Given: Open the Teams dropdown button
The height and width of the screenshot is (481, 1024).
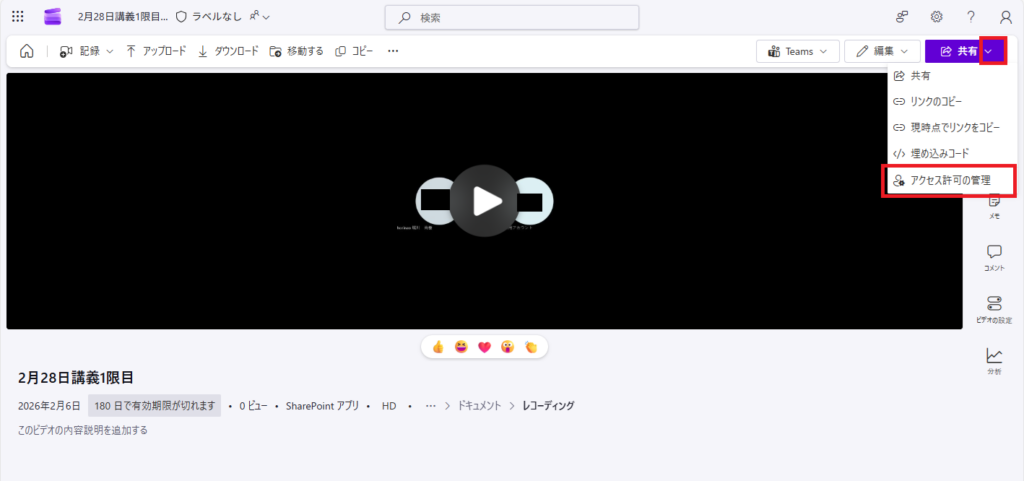Looking at the screenshot, I should [x=797, y=51].
